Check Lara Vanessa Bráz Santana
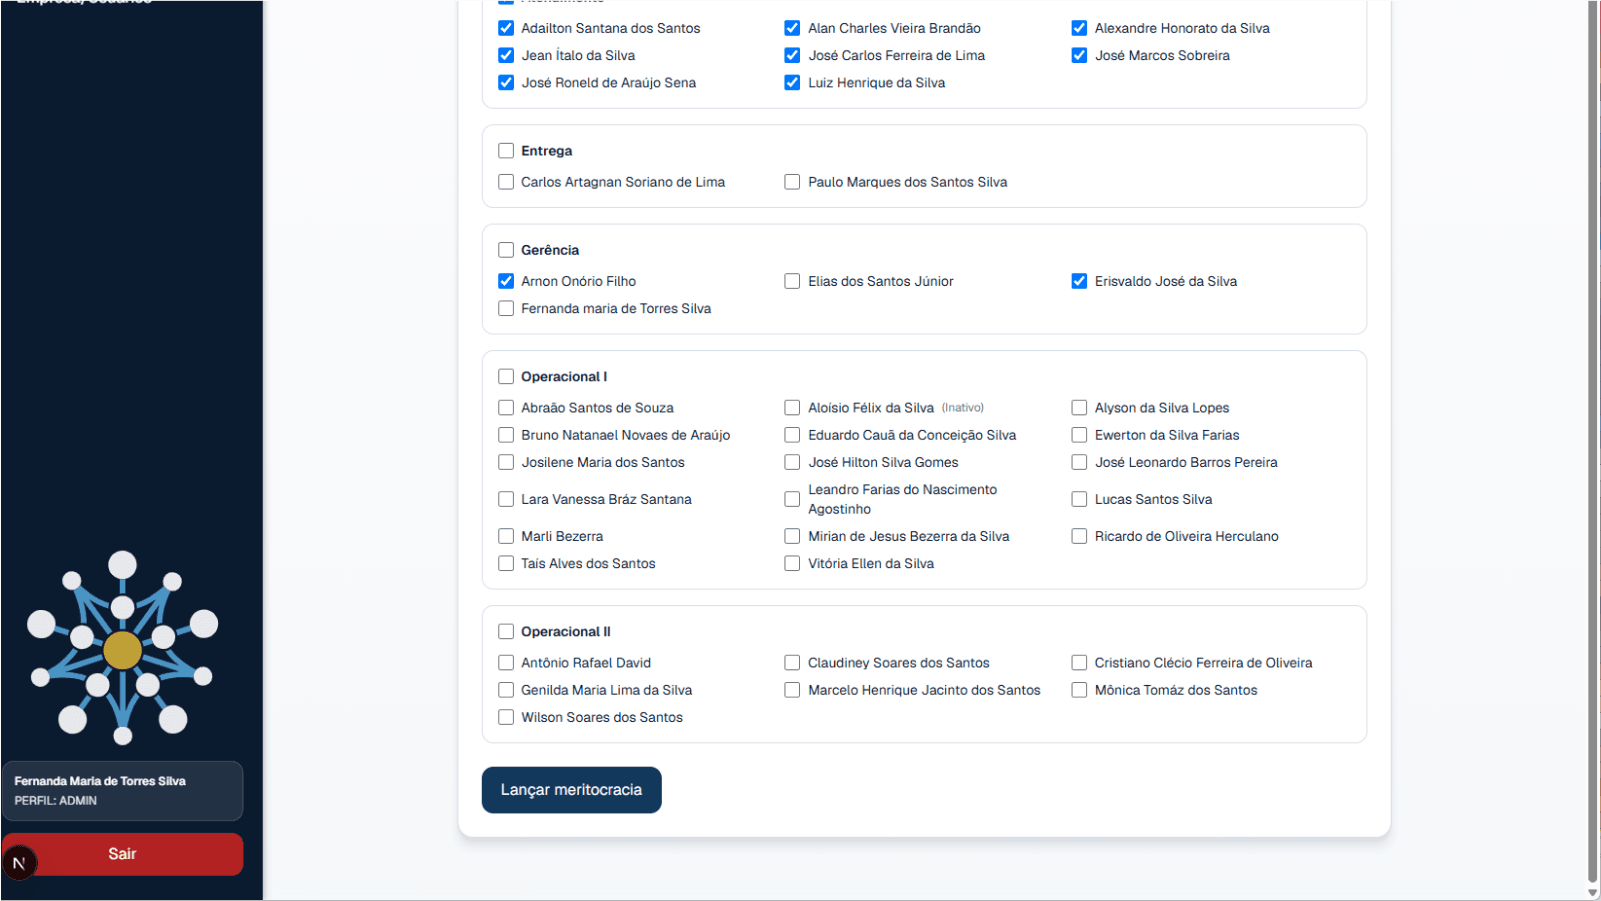Image resolution: width=1601 pixels, height=901 pixels. [x=506, y=499]
